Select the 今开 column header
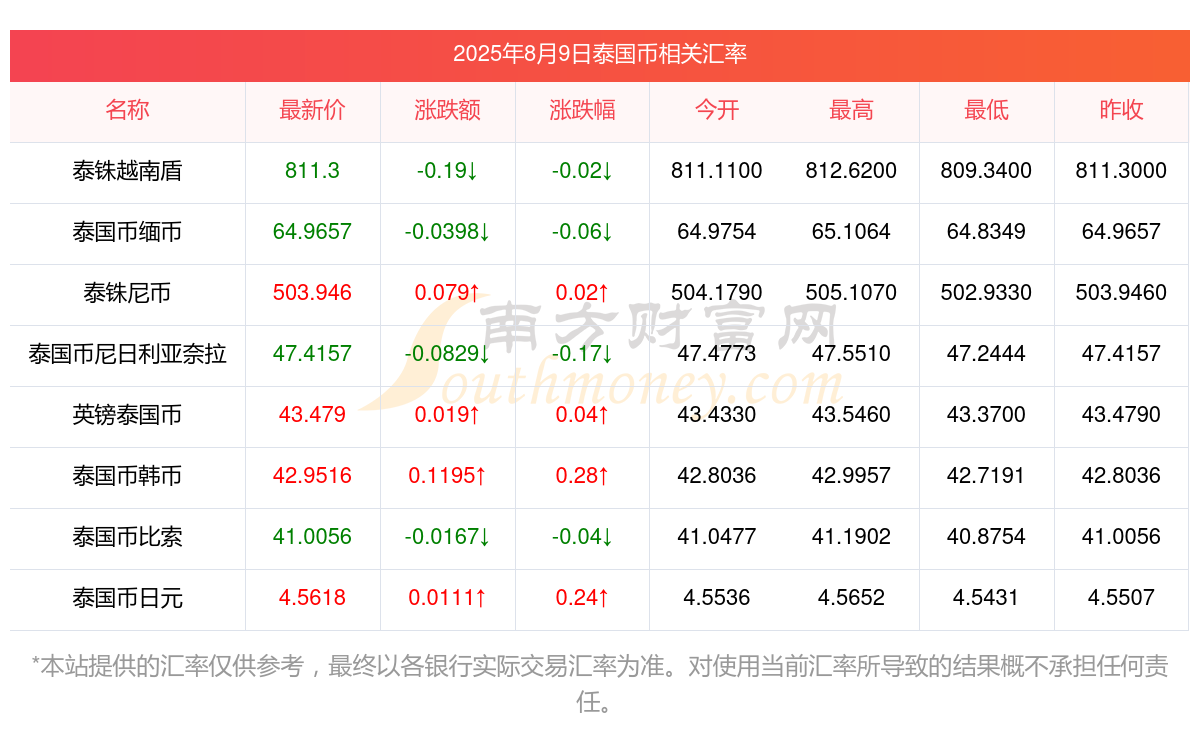This screenshot has width=1200, height=733. tap(717, 110)
